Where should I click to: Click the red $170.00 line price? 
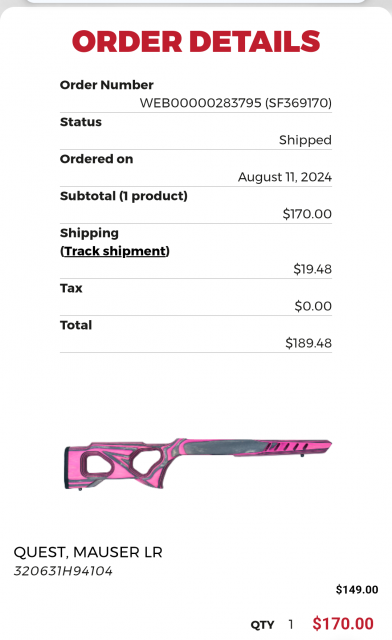coord(343,624)
